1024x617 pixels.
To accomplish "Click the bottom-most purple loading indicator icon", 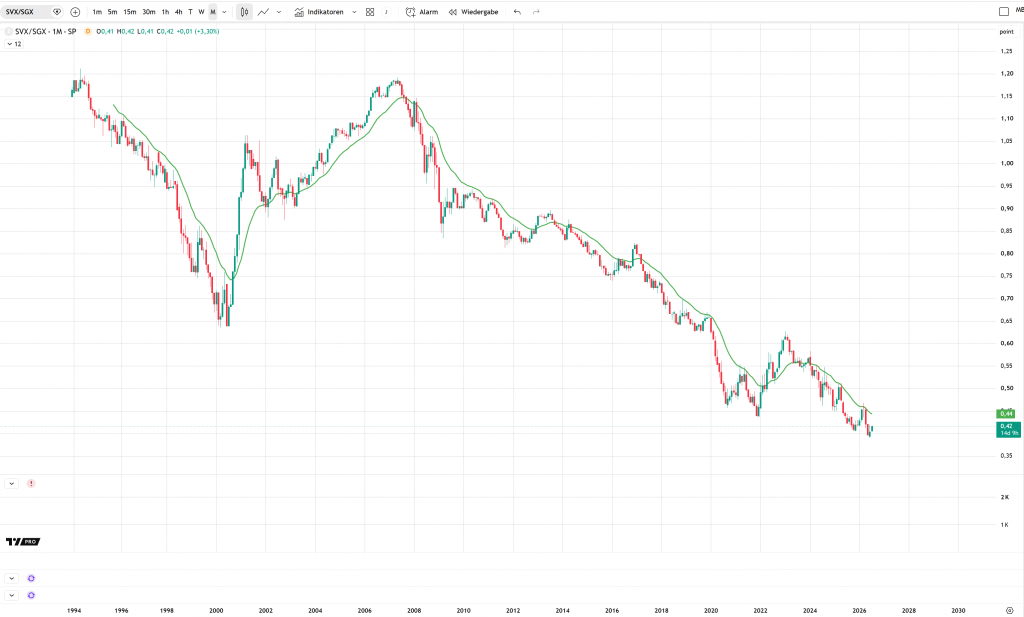I will pyautogui.click(x=31, y=595).
